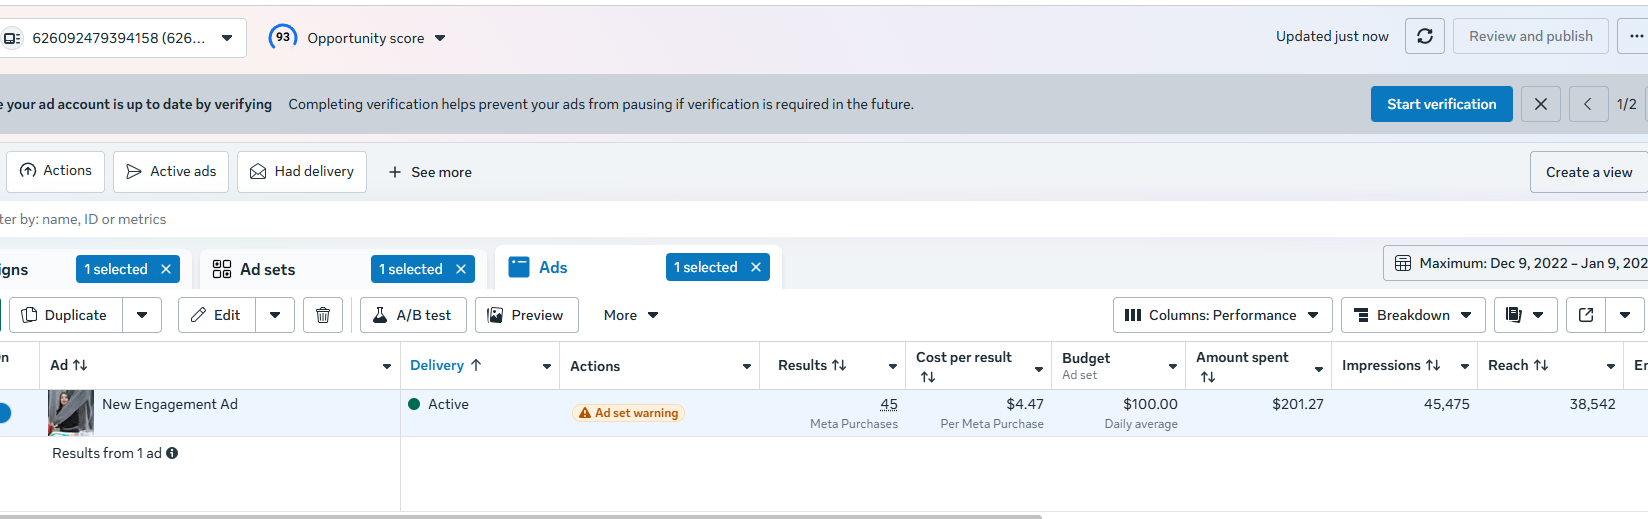
Task: Expand the Opportunity score dropdown
Action: pos(440,38)
